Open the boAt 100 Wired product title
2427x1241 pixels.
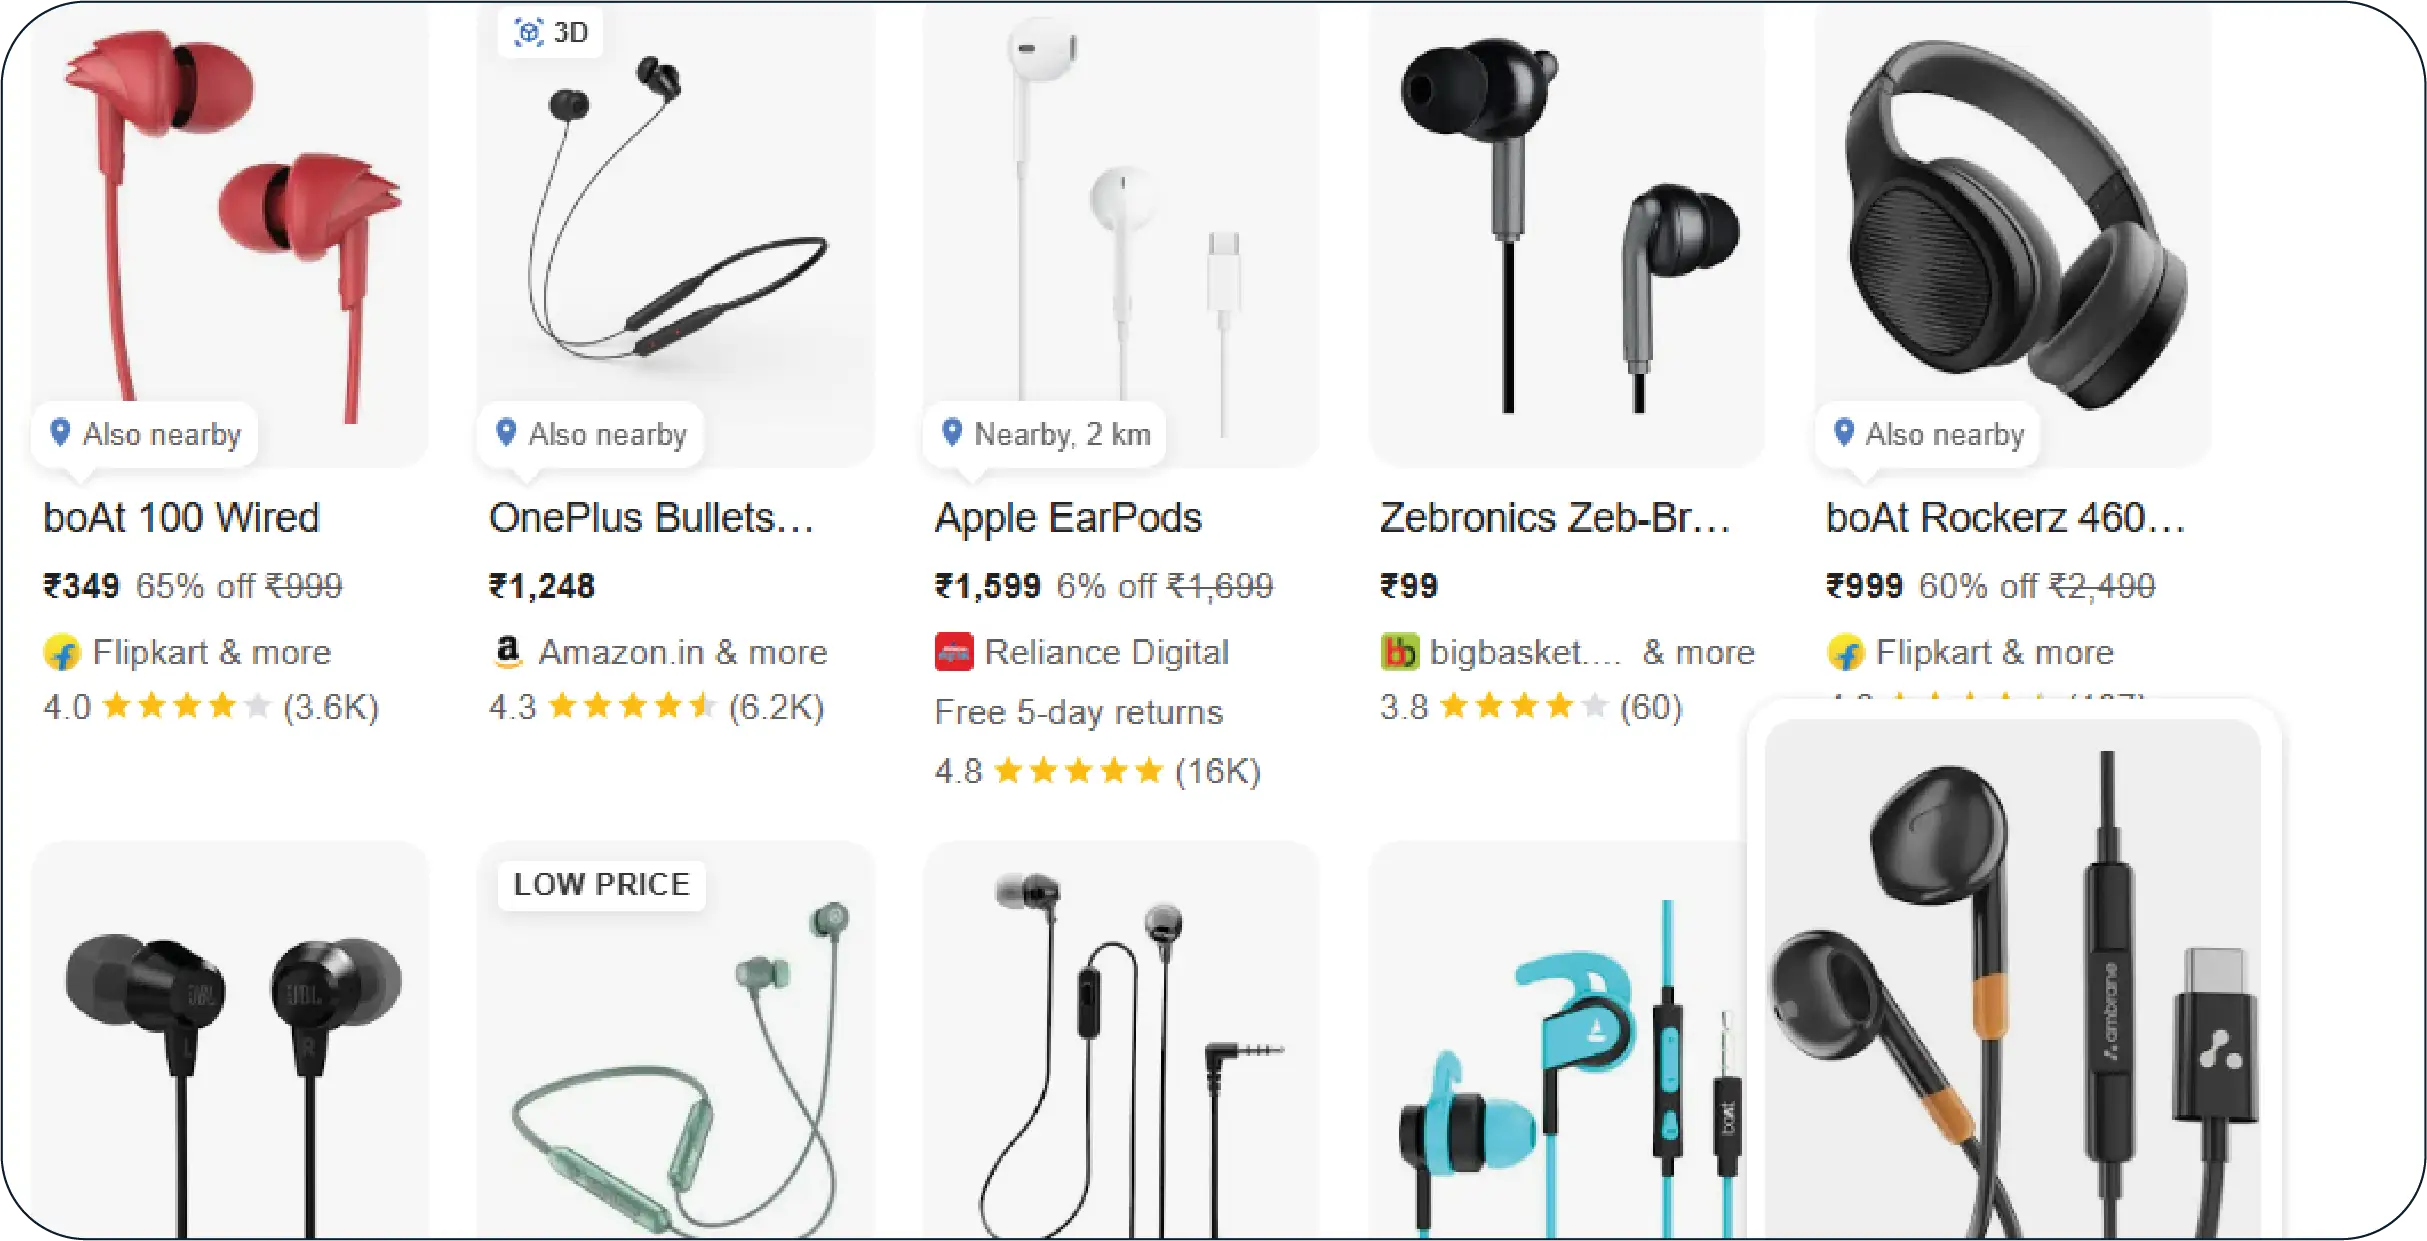click(181, 518)
